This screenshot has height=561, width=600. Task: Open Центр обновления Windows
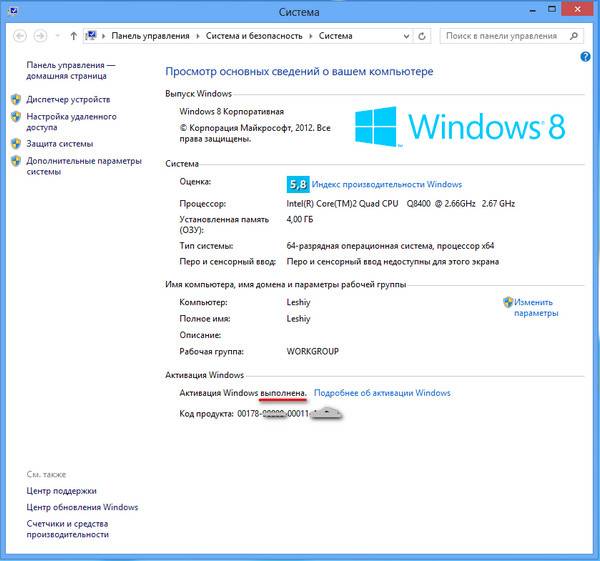click(82, 507)
